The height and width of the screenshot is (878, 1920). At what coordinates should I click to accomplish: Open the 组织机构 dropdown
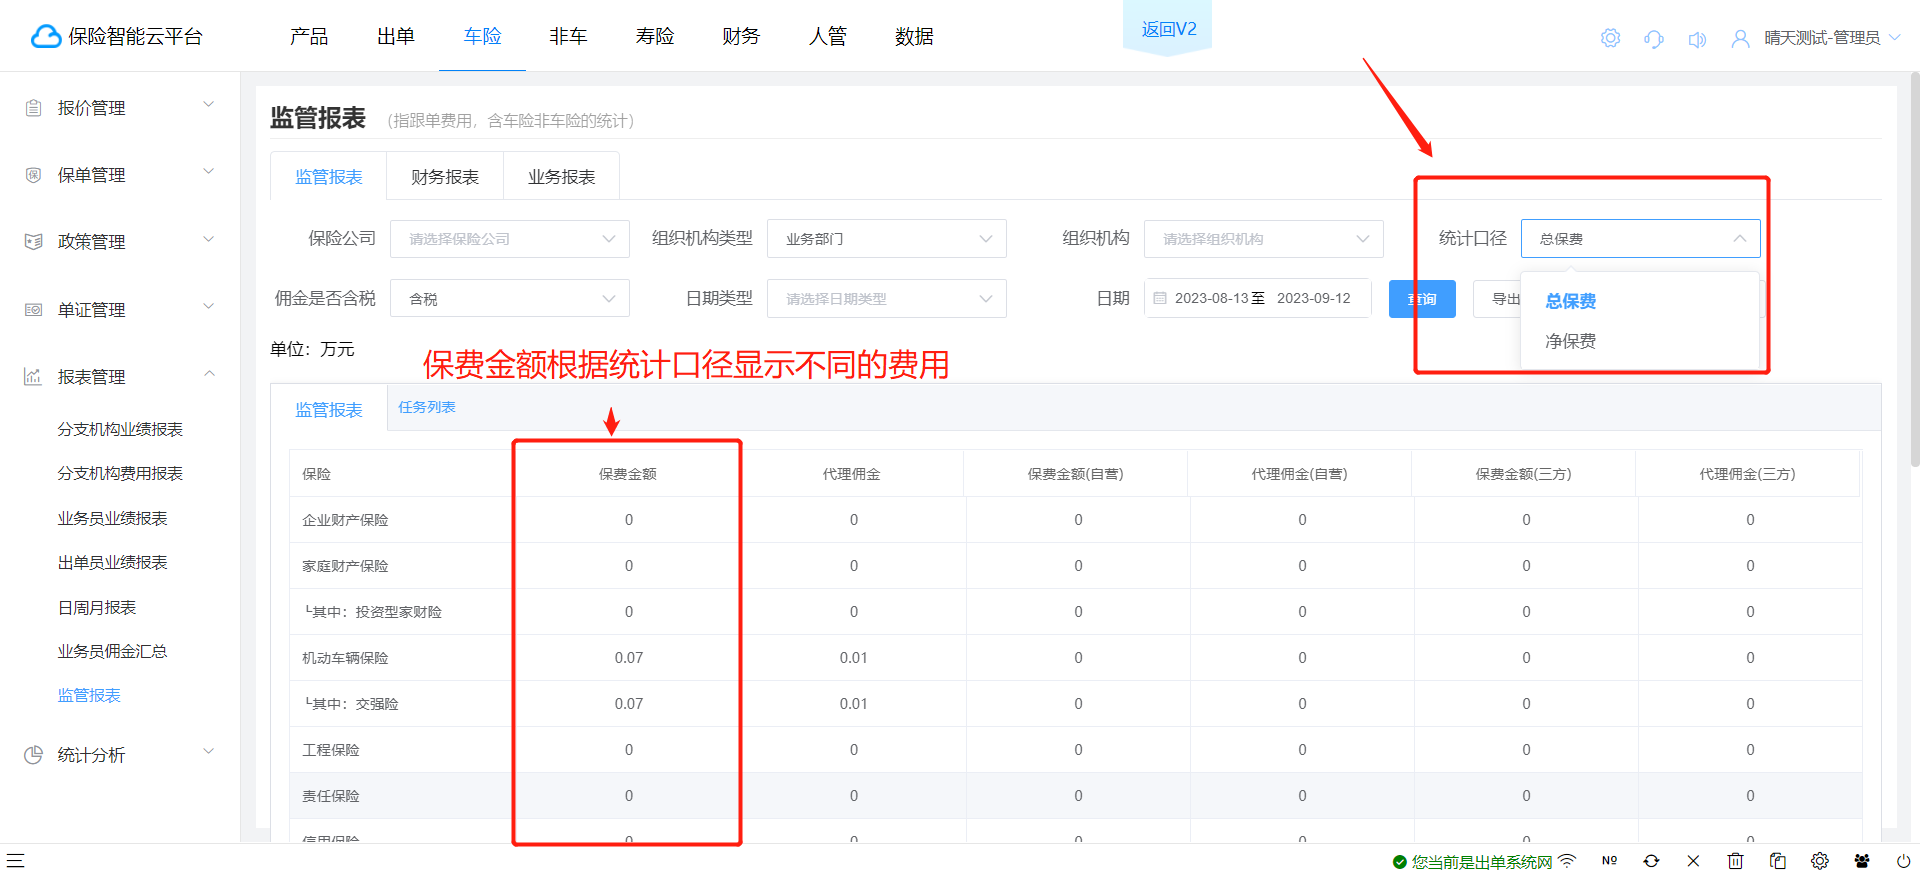click(x=1264, y=239)
